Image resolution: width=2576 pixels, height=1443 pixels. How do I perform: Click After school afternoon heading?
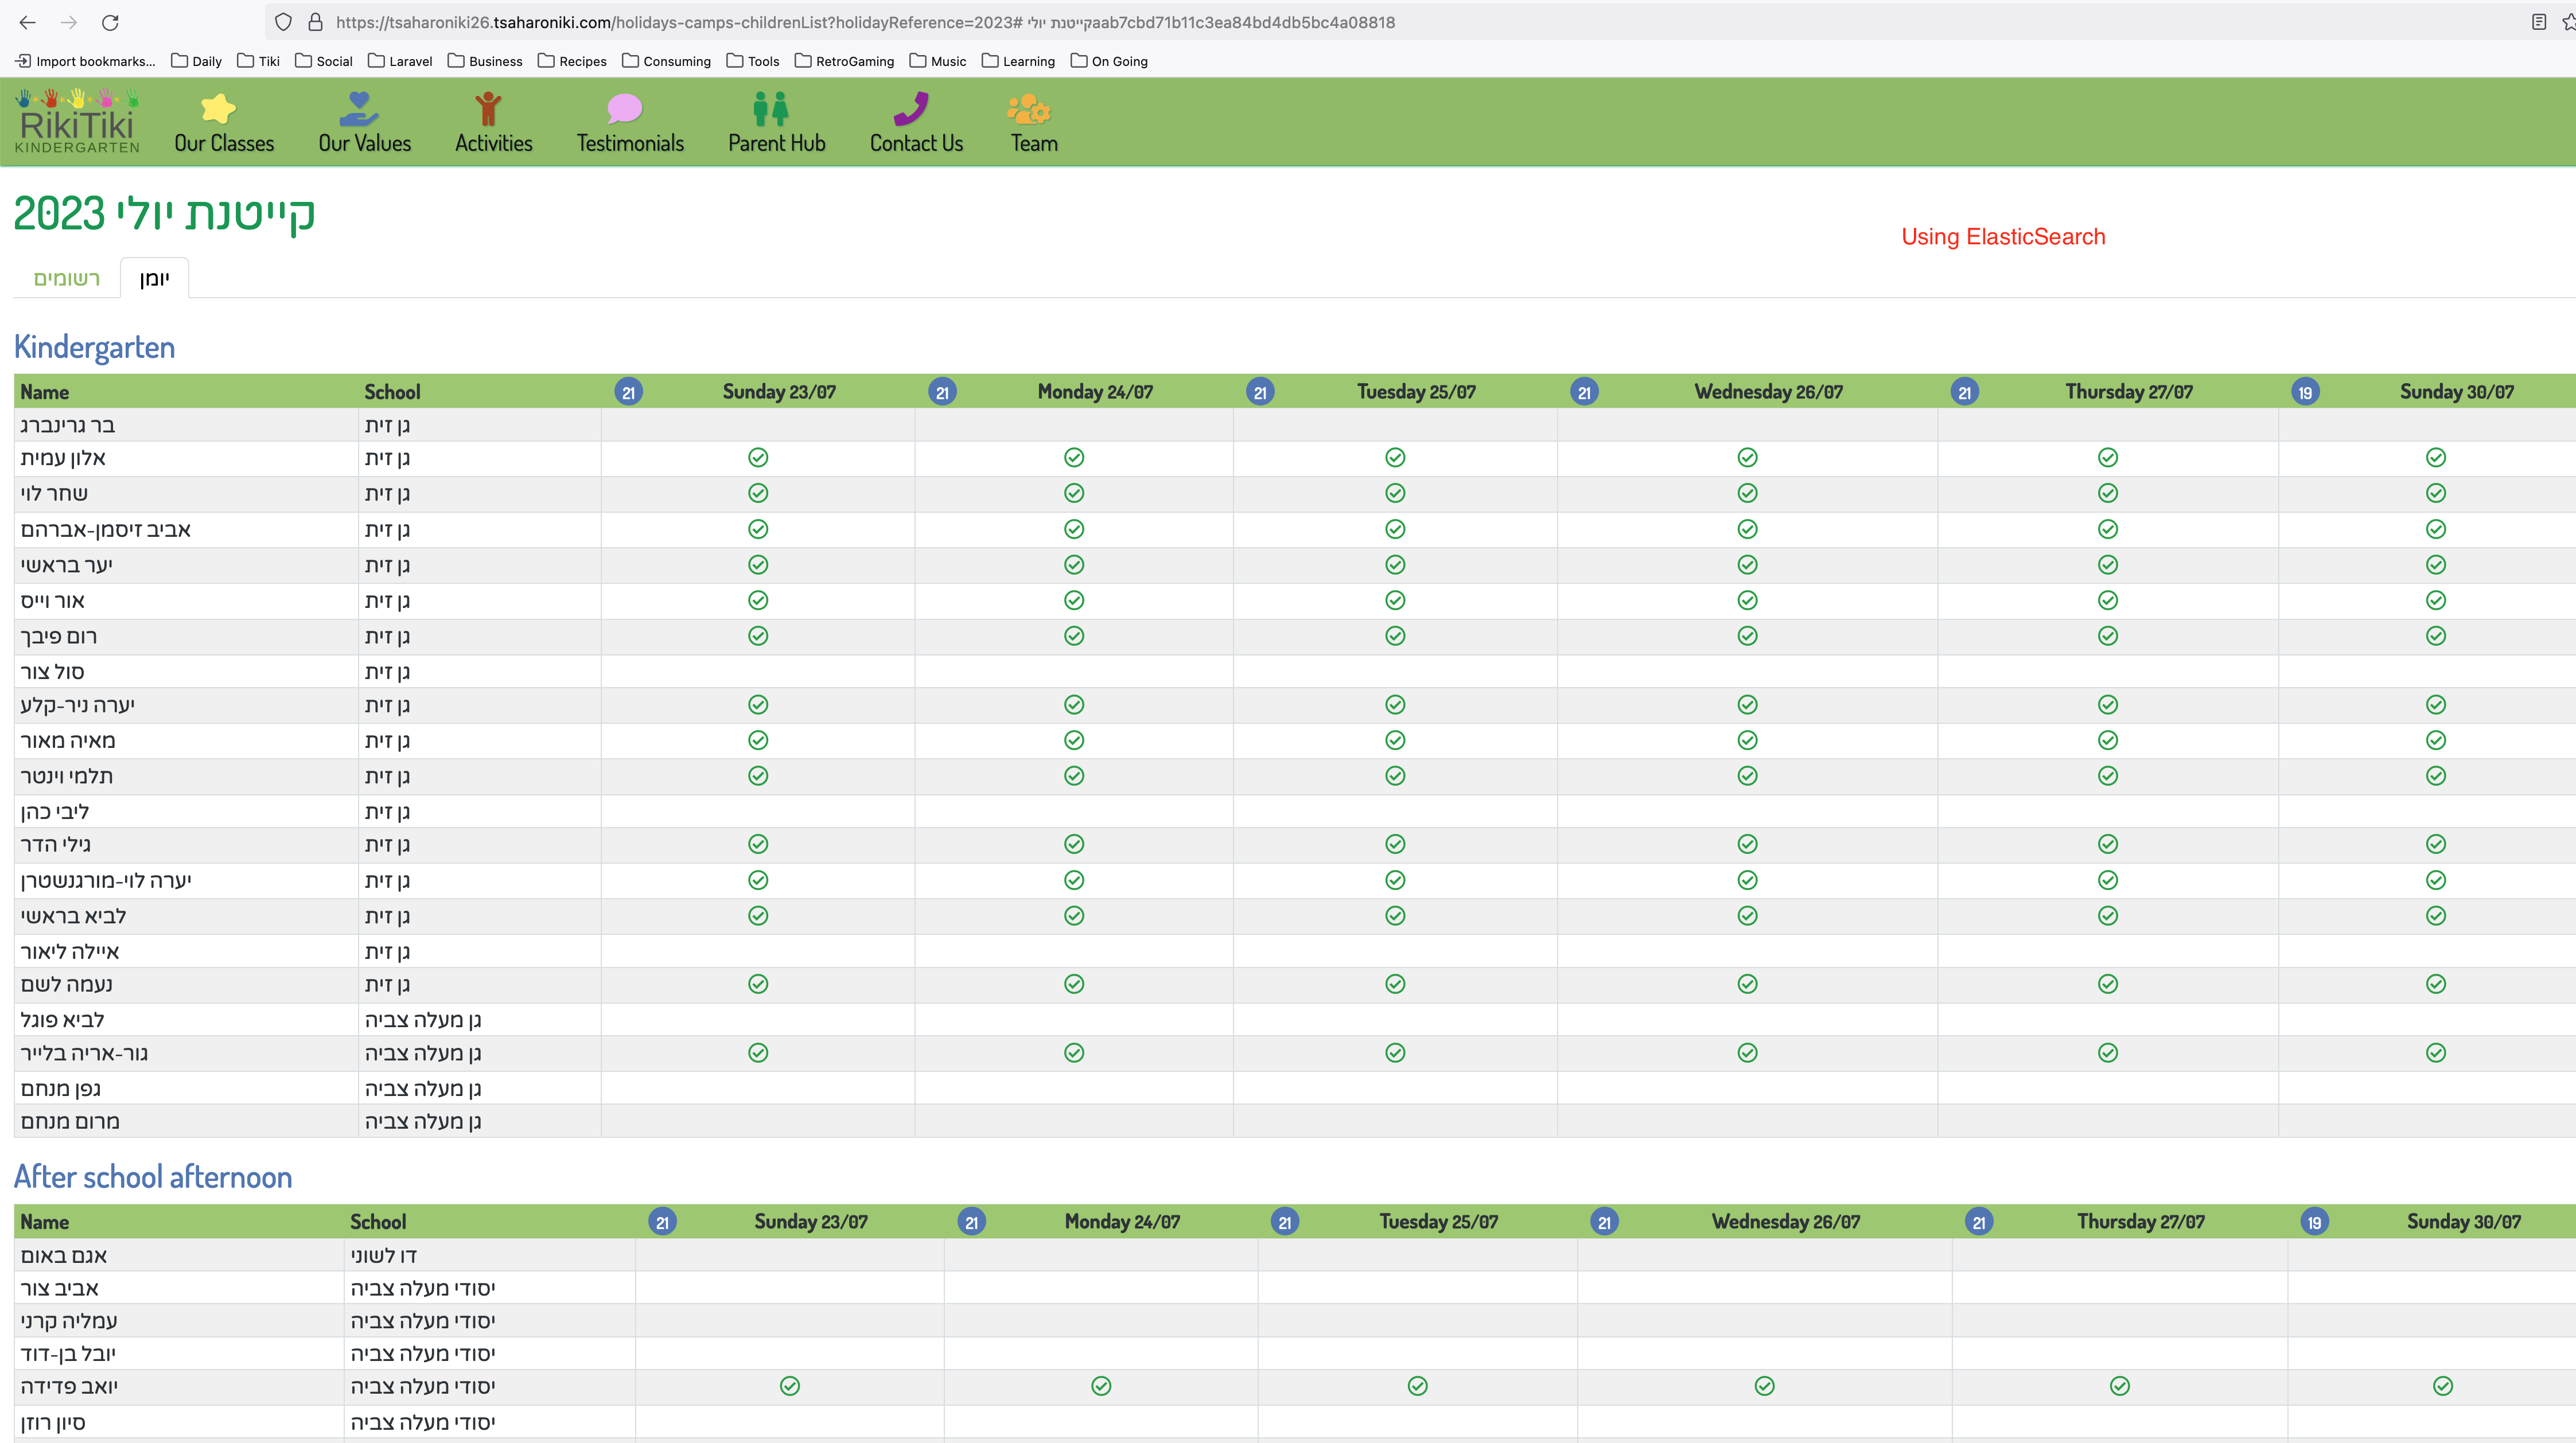153,1177
